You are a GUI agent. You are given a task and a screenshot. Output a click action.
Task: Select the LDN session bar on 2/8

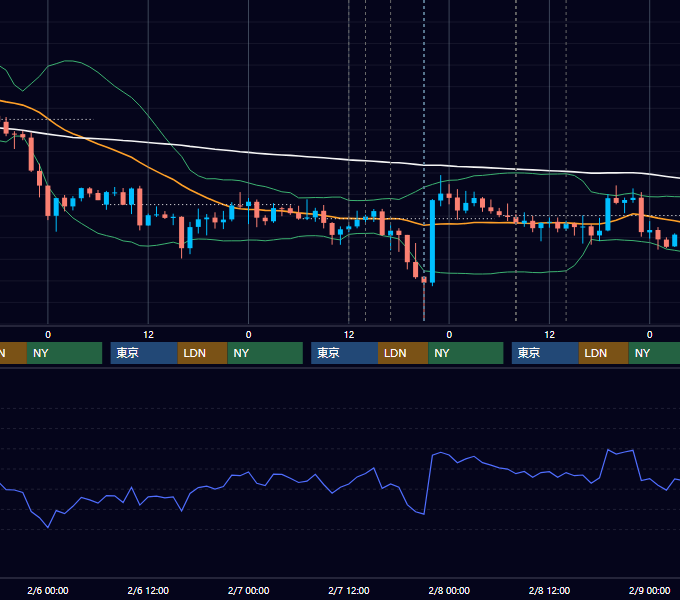click(604, 353)
